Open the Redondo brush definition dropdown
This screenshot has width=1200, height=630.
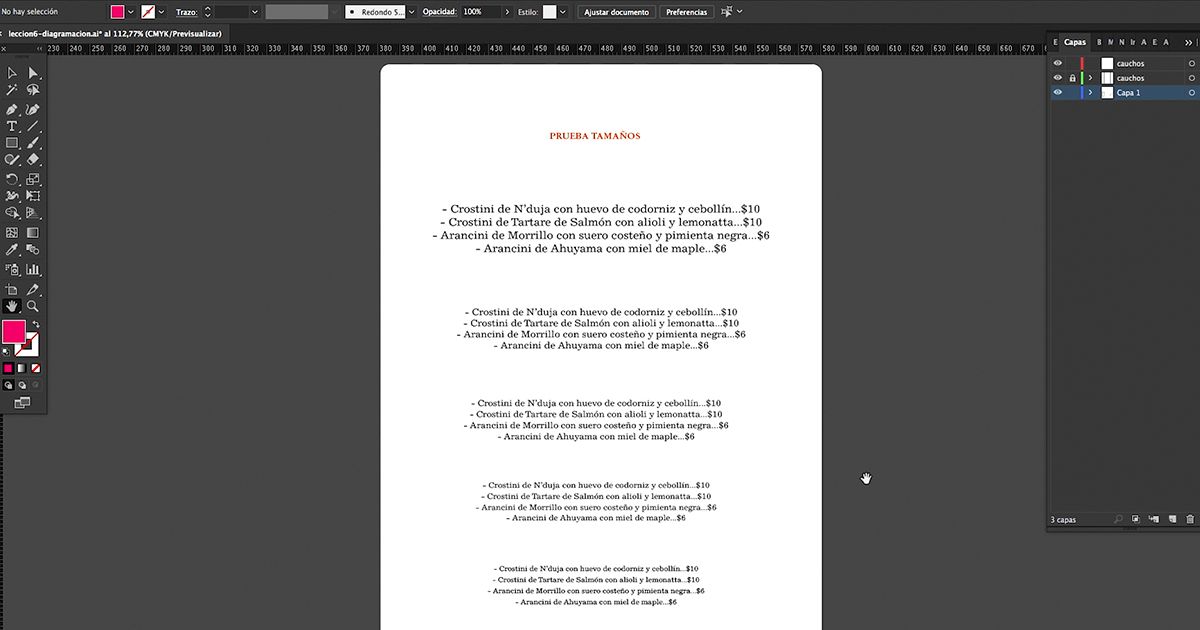pos(411,12)
